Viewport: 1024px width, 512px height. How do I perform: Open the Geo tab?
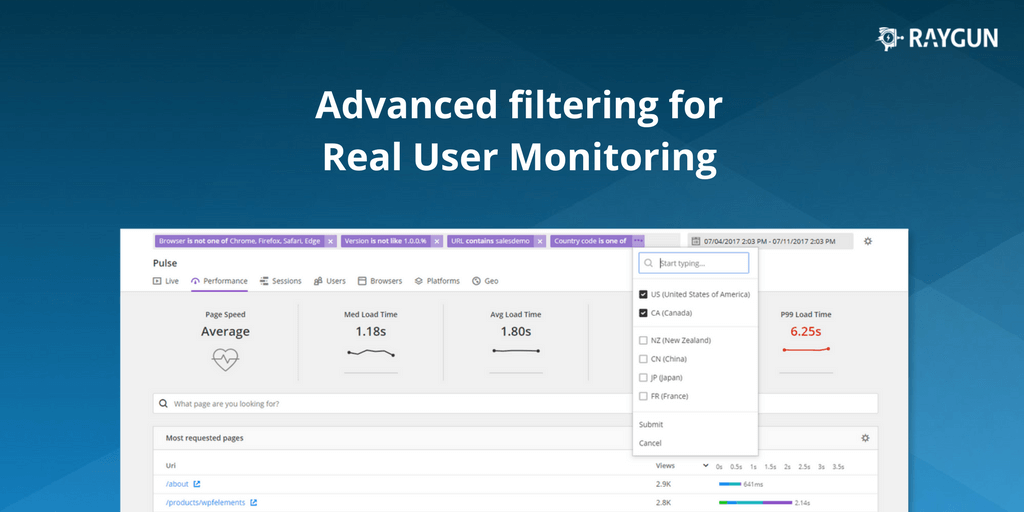click(x=485, y=281)
